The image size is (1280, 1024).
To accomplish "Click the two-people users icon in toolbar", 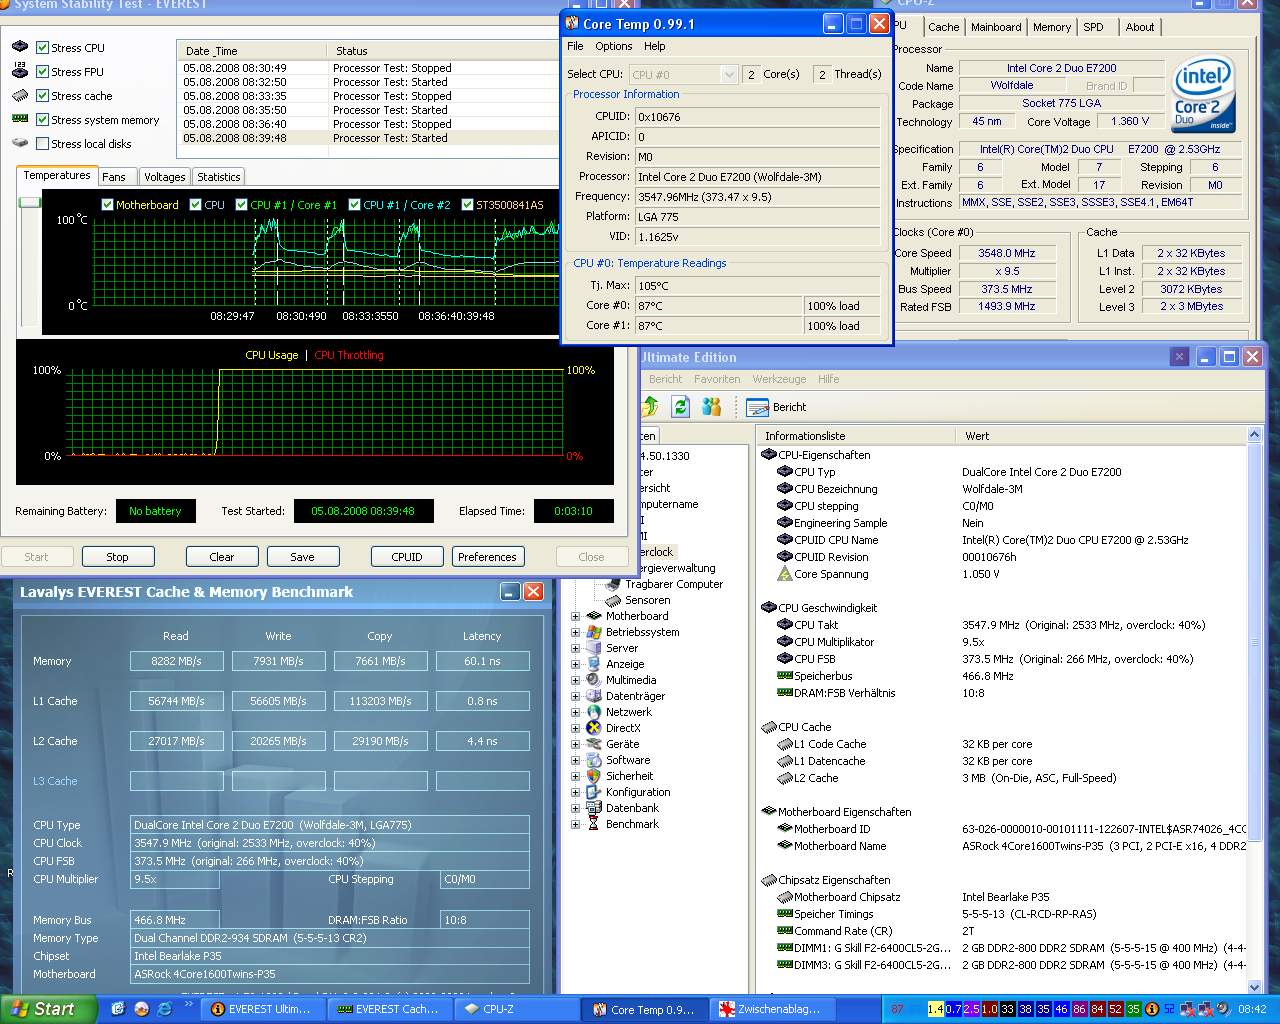I will 711,406.
